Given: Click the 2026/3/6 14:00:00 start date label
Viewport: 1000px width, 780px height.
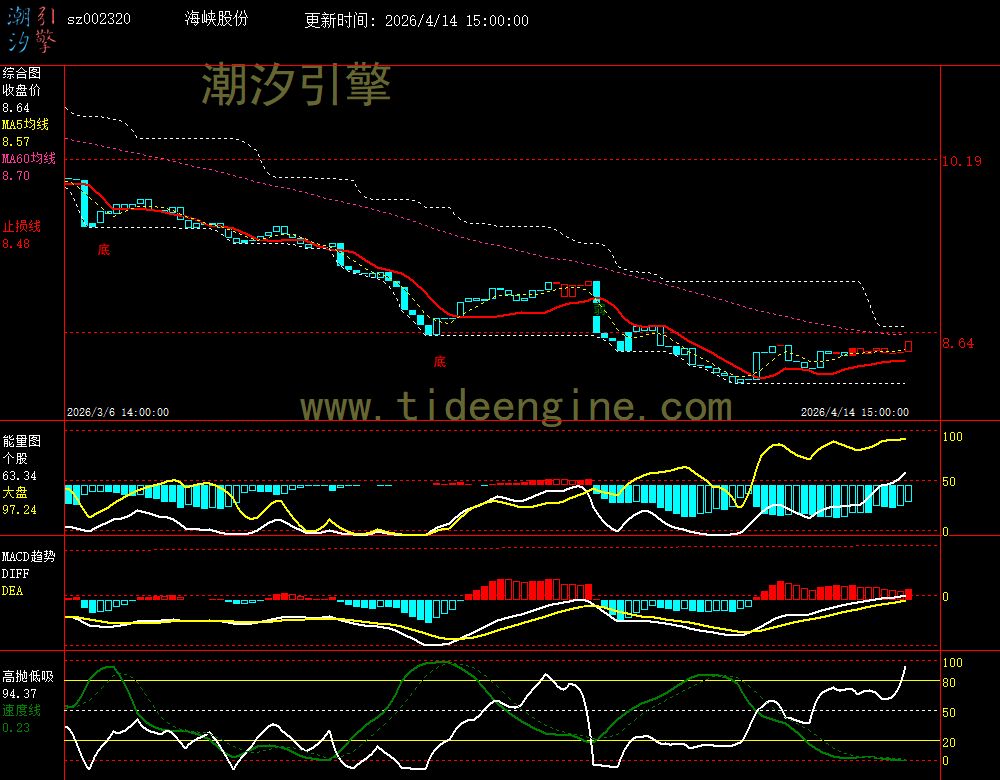Looking at the screenshot, I should (118, 412).
